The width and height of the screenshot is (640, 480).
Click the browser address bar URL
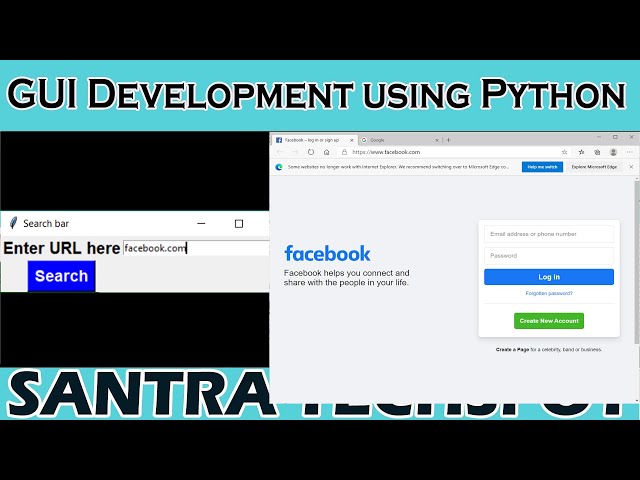click(386, 152)
